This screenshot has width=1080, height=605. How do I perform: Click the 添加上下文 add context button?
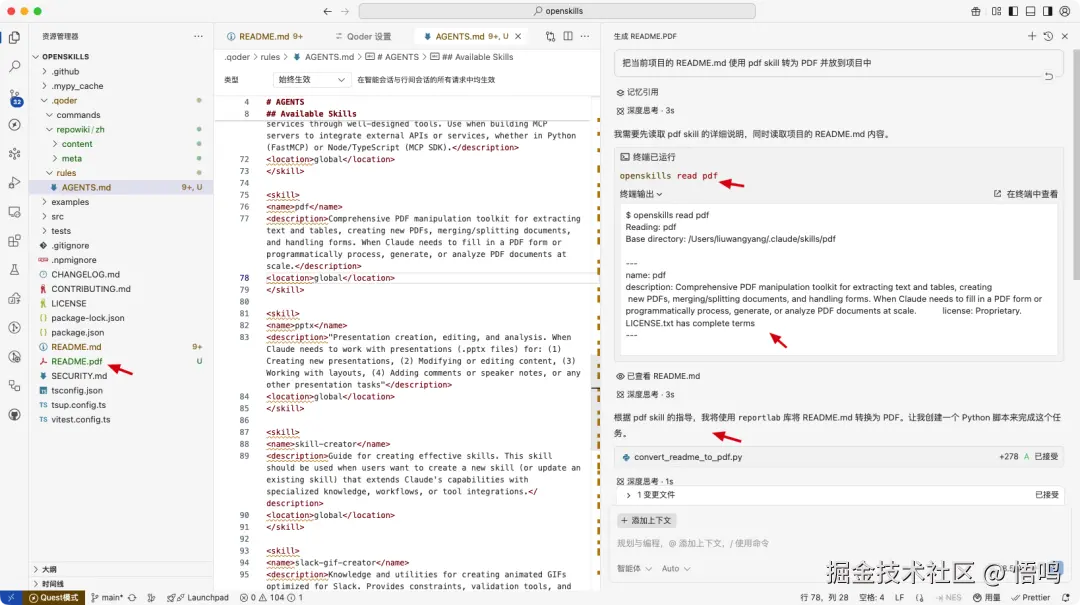647,520
